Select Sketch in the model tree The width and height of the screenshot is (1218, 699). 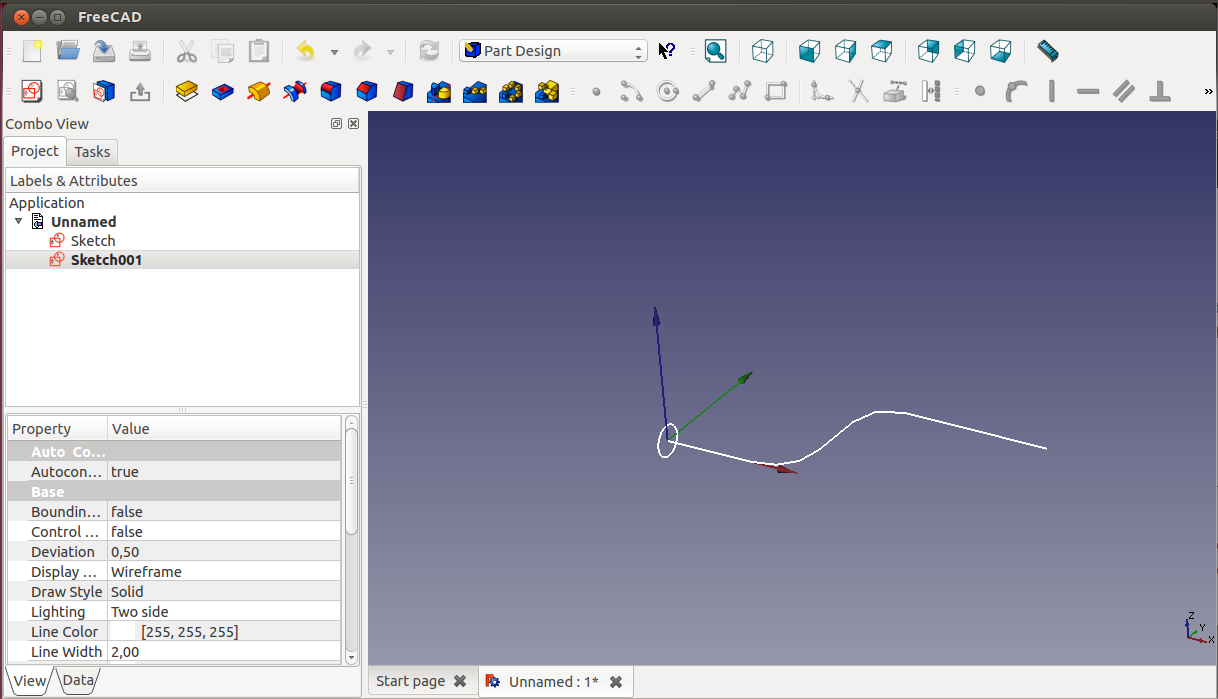tap(92, 241)
